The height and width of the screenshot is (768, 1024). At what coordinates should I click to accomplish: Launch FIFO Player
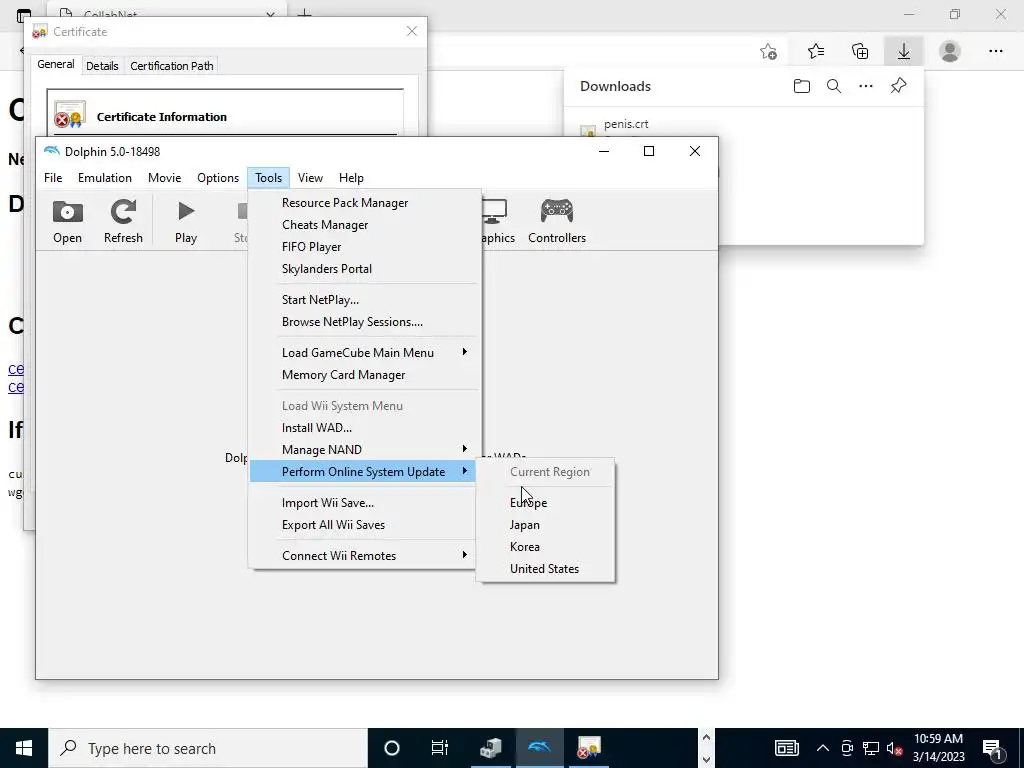364,247
